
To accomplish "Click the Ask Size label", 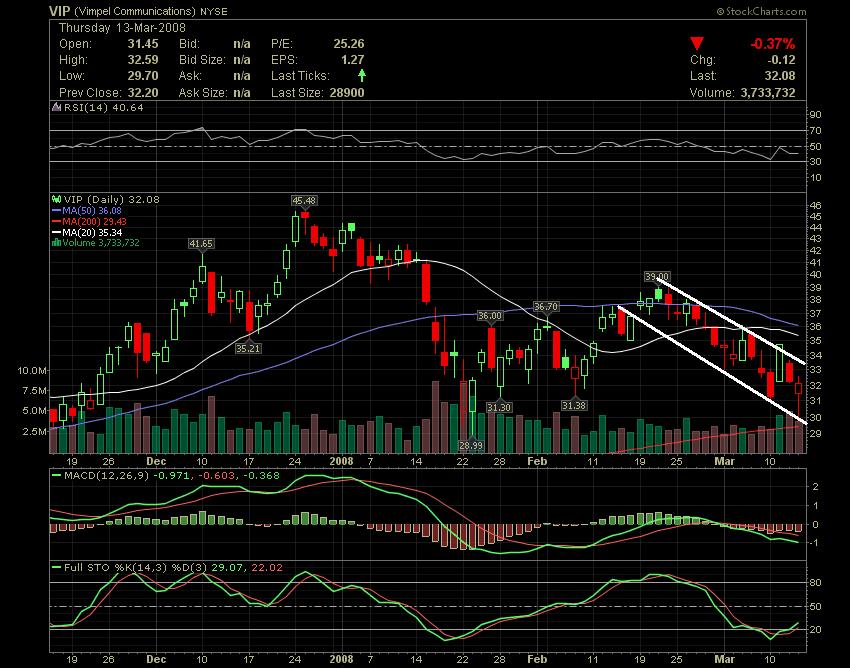I will [203, 93].
